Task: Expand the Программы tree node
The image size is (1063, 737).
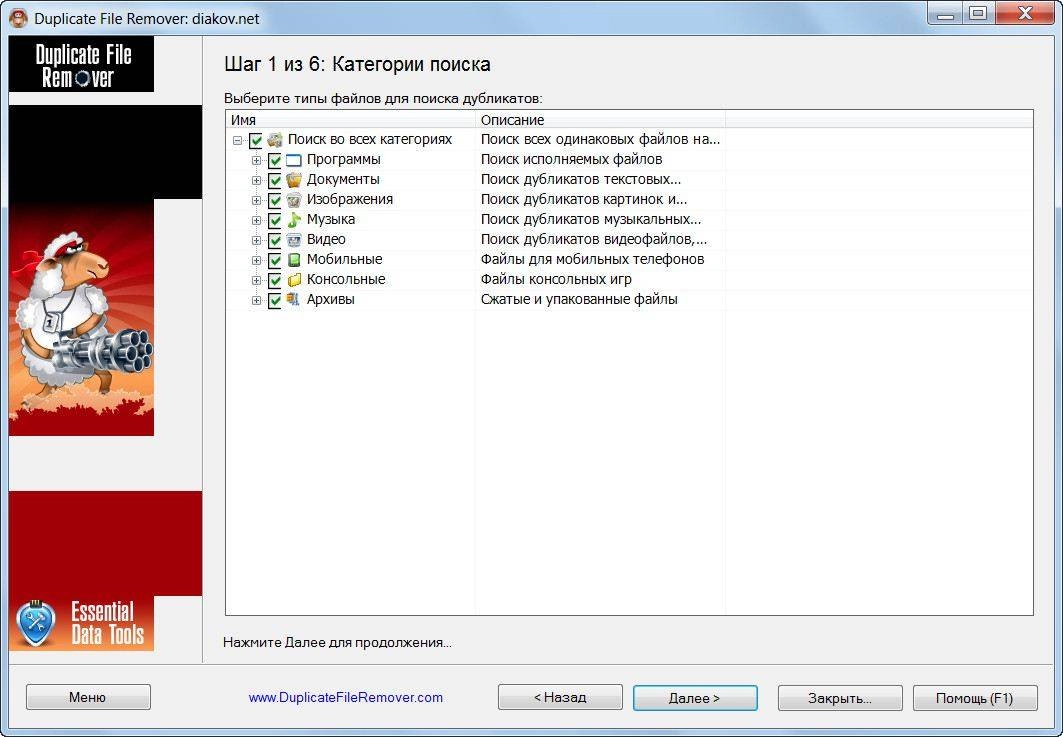Action: pyautogui.click(x=256, y=161)
